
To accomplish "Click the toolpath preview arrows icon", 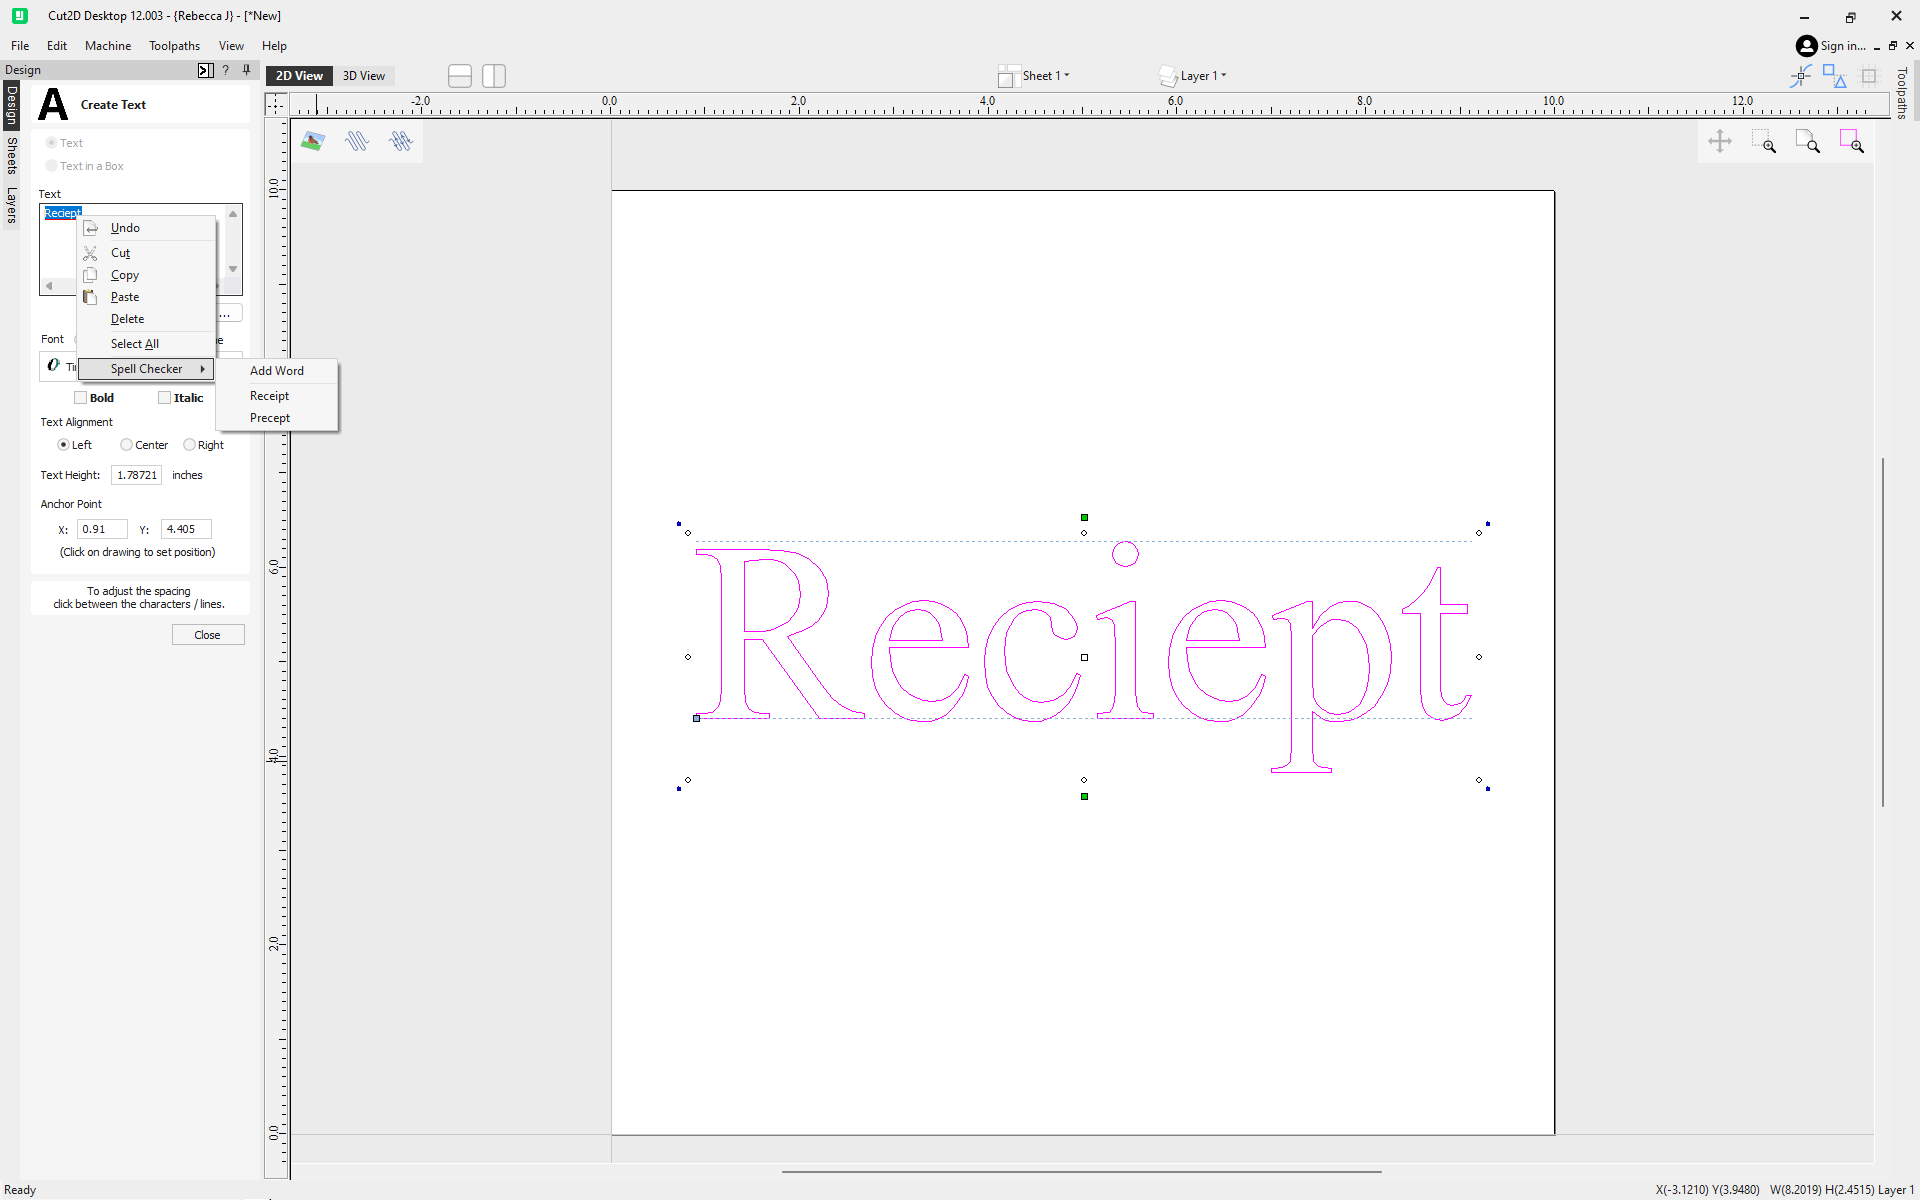I will pyautogui.click(x=401, y=141).
